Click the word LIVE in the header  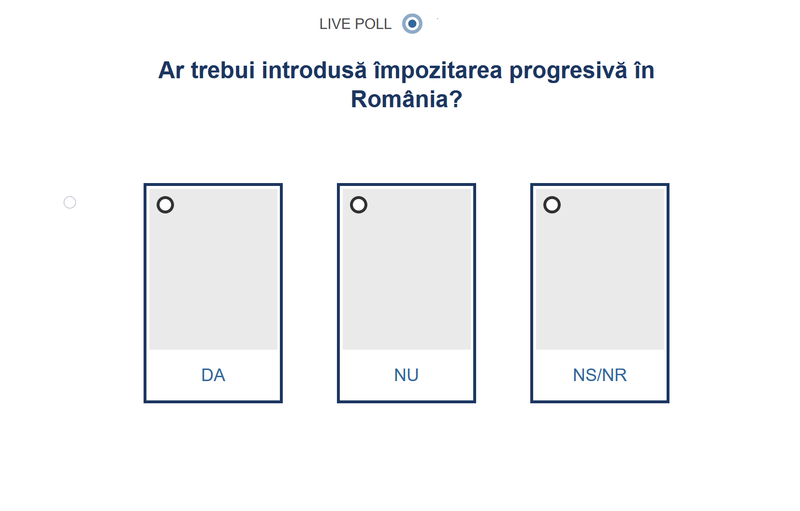coord(335,24)
